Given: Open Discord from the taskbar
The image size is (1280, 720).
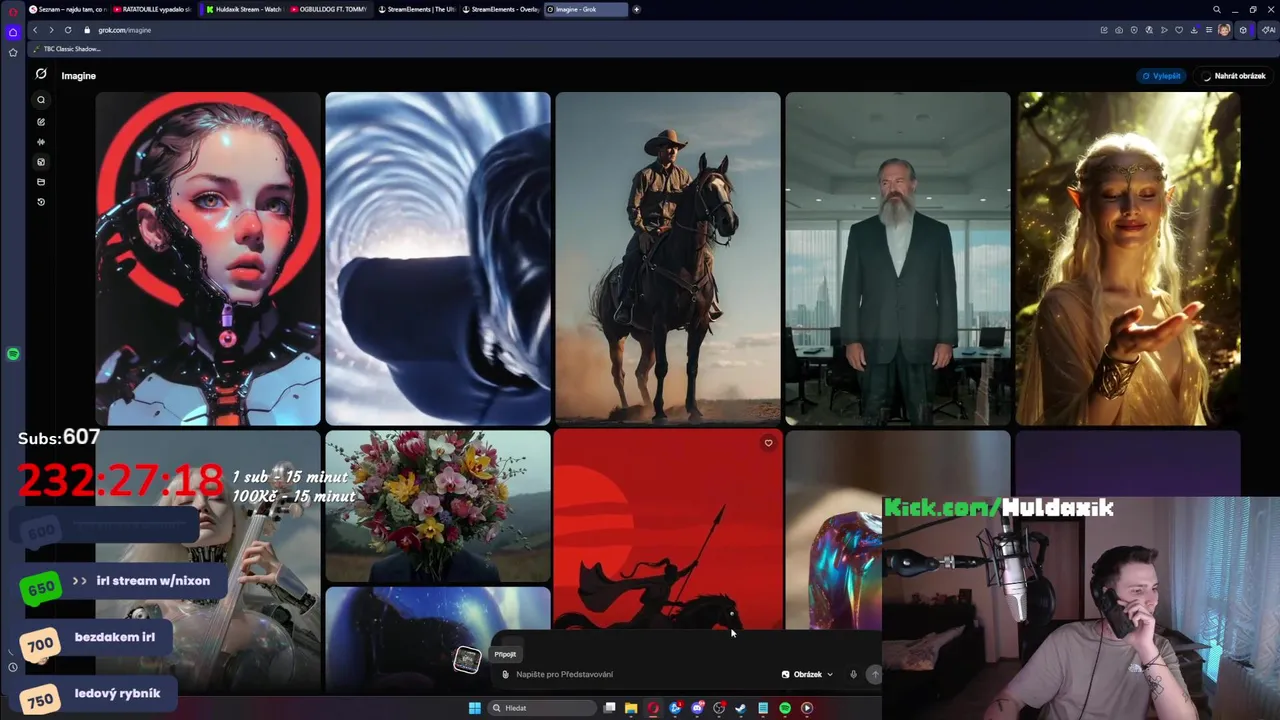Looking at the screenshot, I should 697,708.
